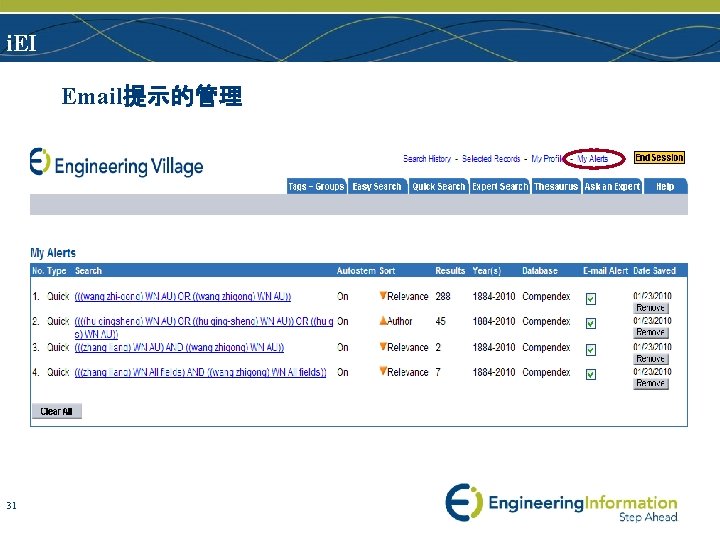720x540 pixels.
Task: Toggle the E-mail Alert checkbox for search 2
Action: click(x=591, y=323)
